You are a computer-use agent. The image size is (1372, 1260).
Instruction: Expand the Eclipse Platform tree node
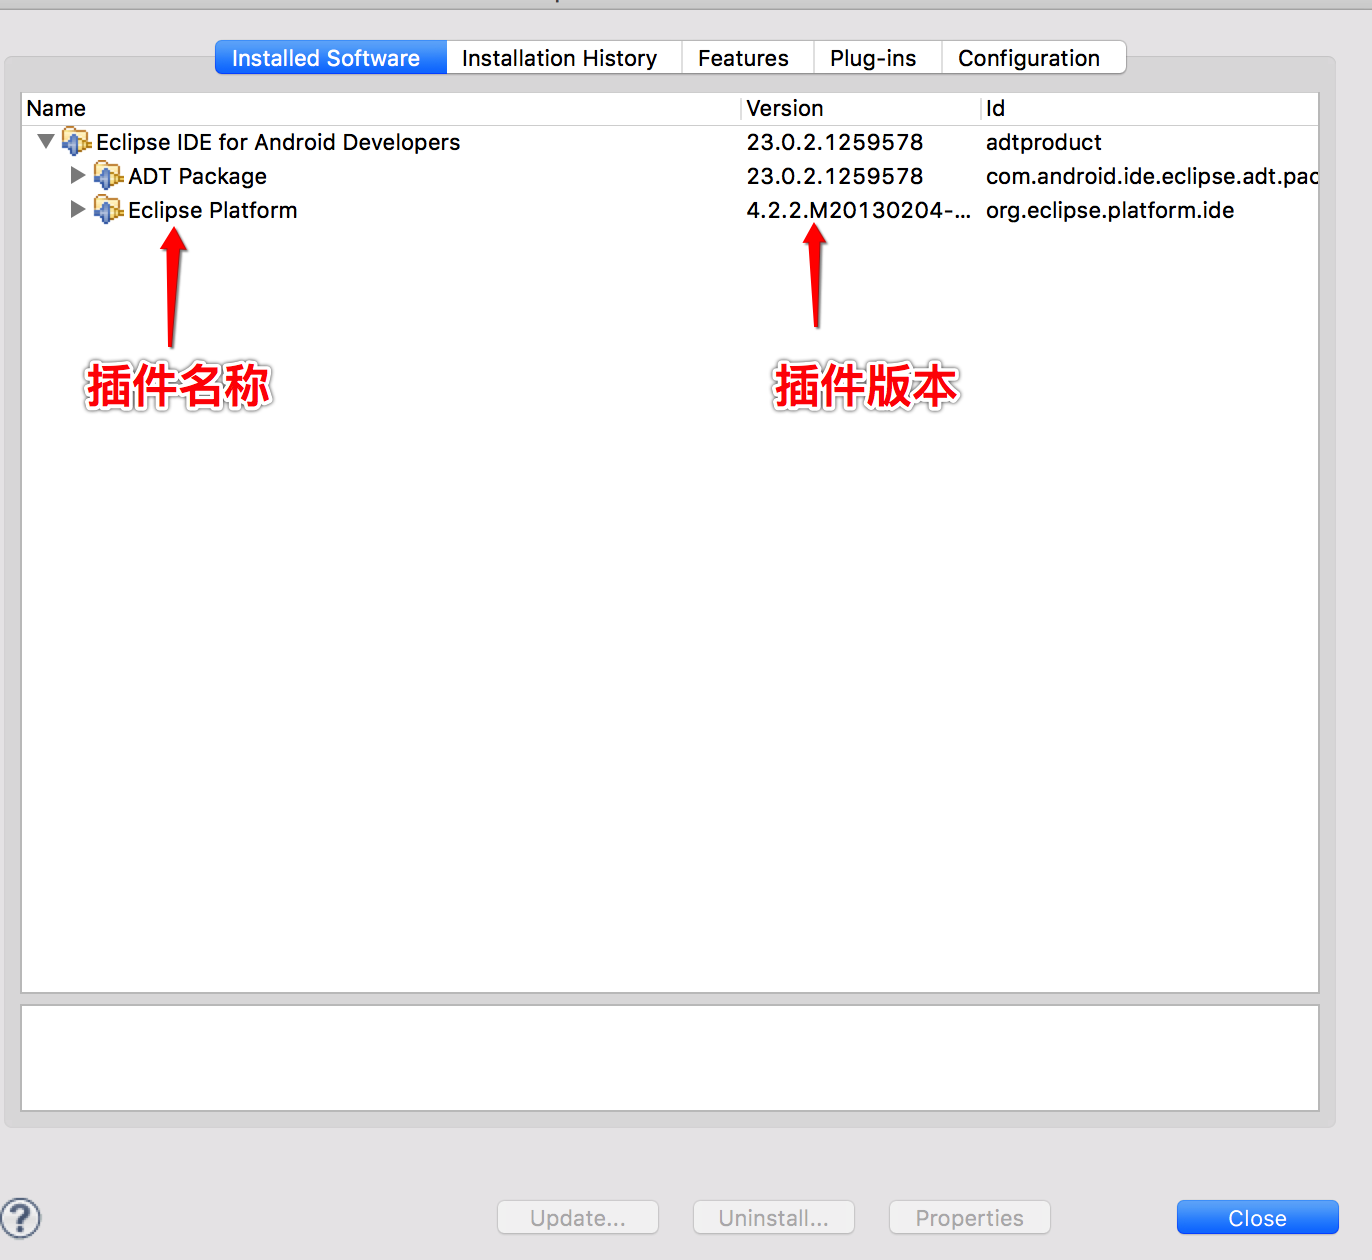click(x=78, y=210)
